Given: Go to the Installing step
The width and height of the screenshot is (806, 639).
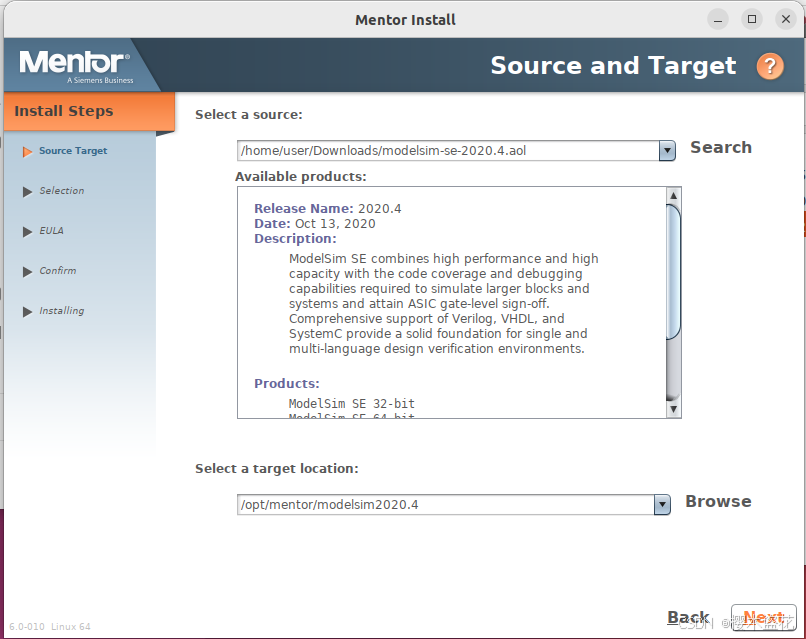Looking at the screenshot, I should point(62,311).
